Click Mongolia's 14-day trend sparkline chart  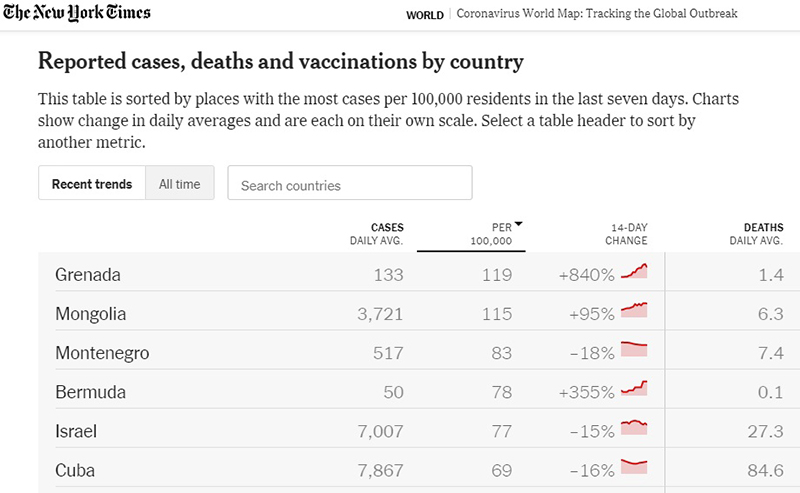(x=634, y=311)
